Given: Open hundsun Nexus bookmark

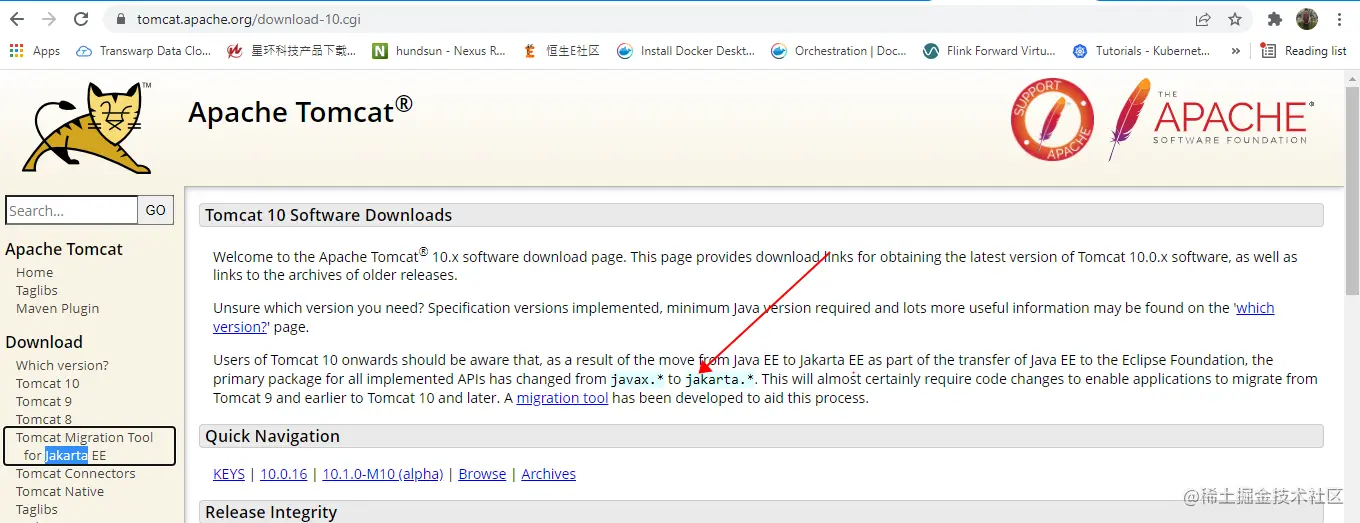Looking at the screenshot, I should [x=439, y=51].
